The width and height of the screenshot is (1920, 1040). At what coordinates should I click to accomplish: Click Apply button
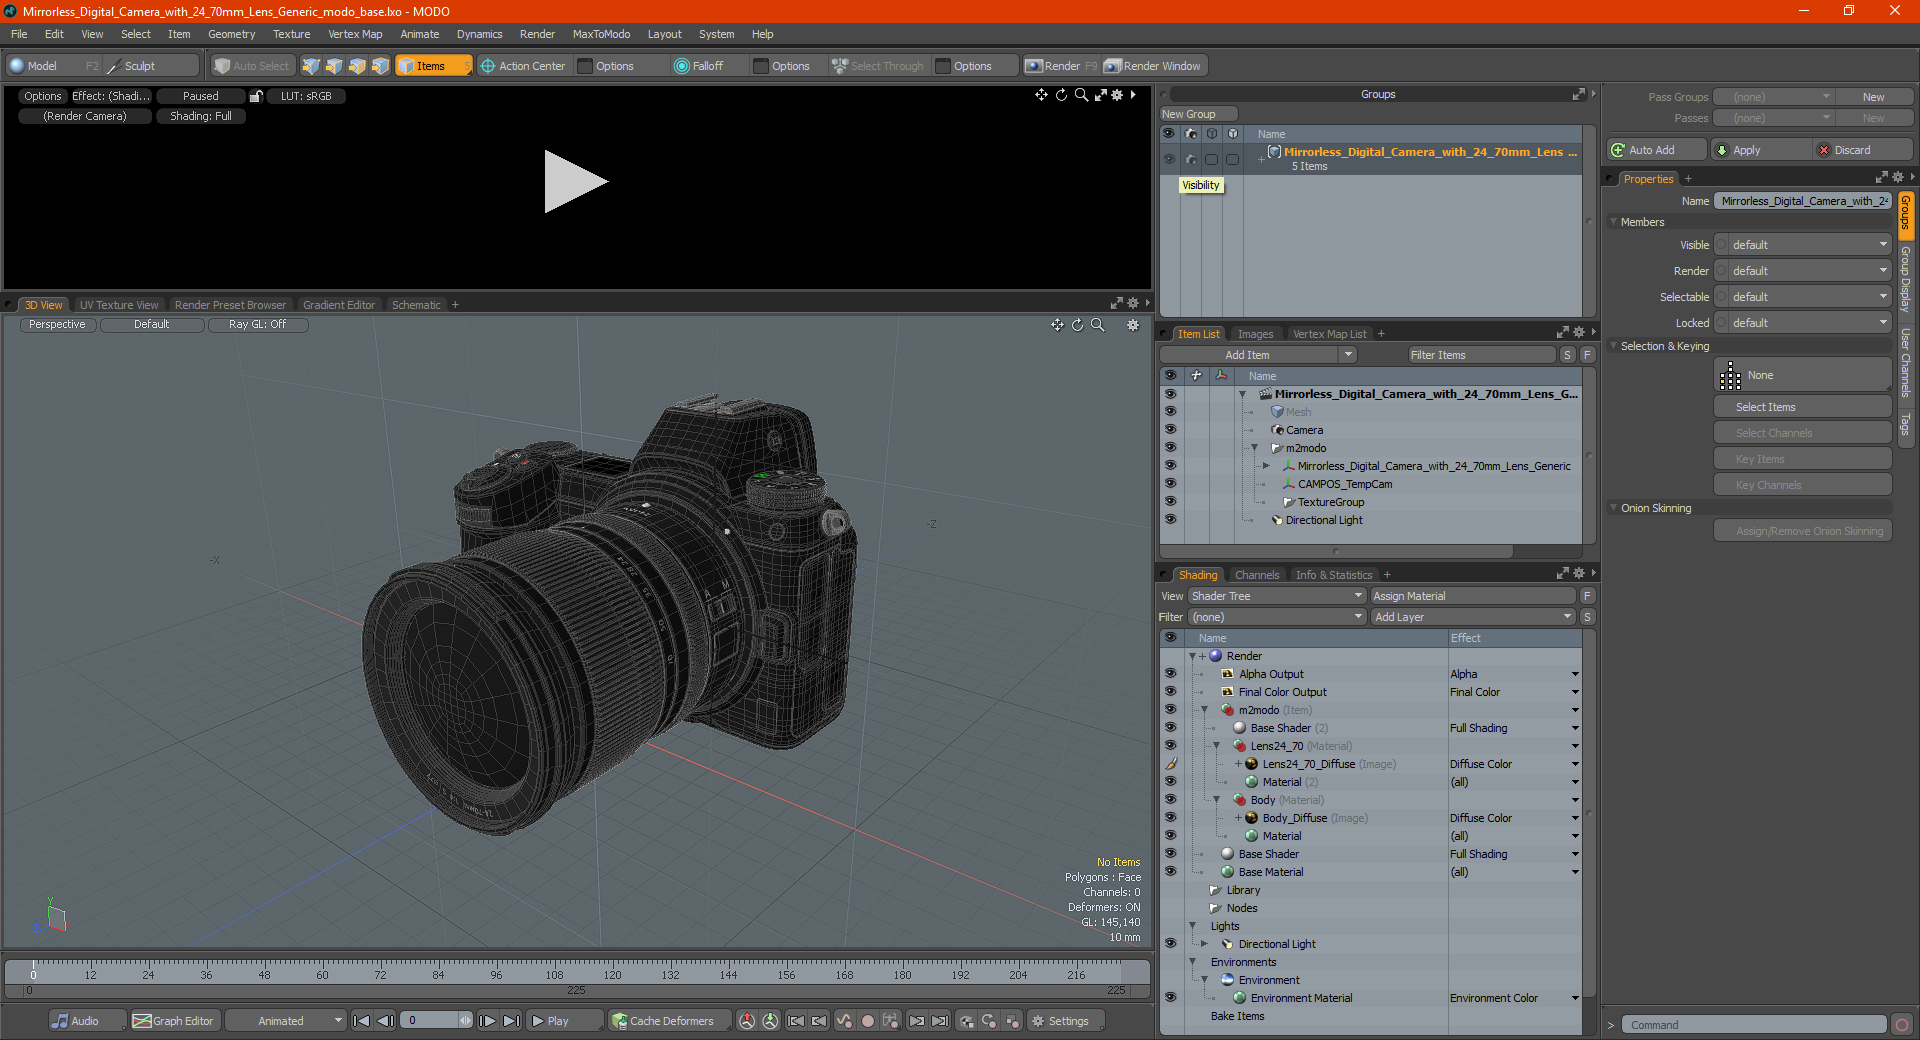coord(1761,150)
